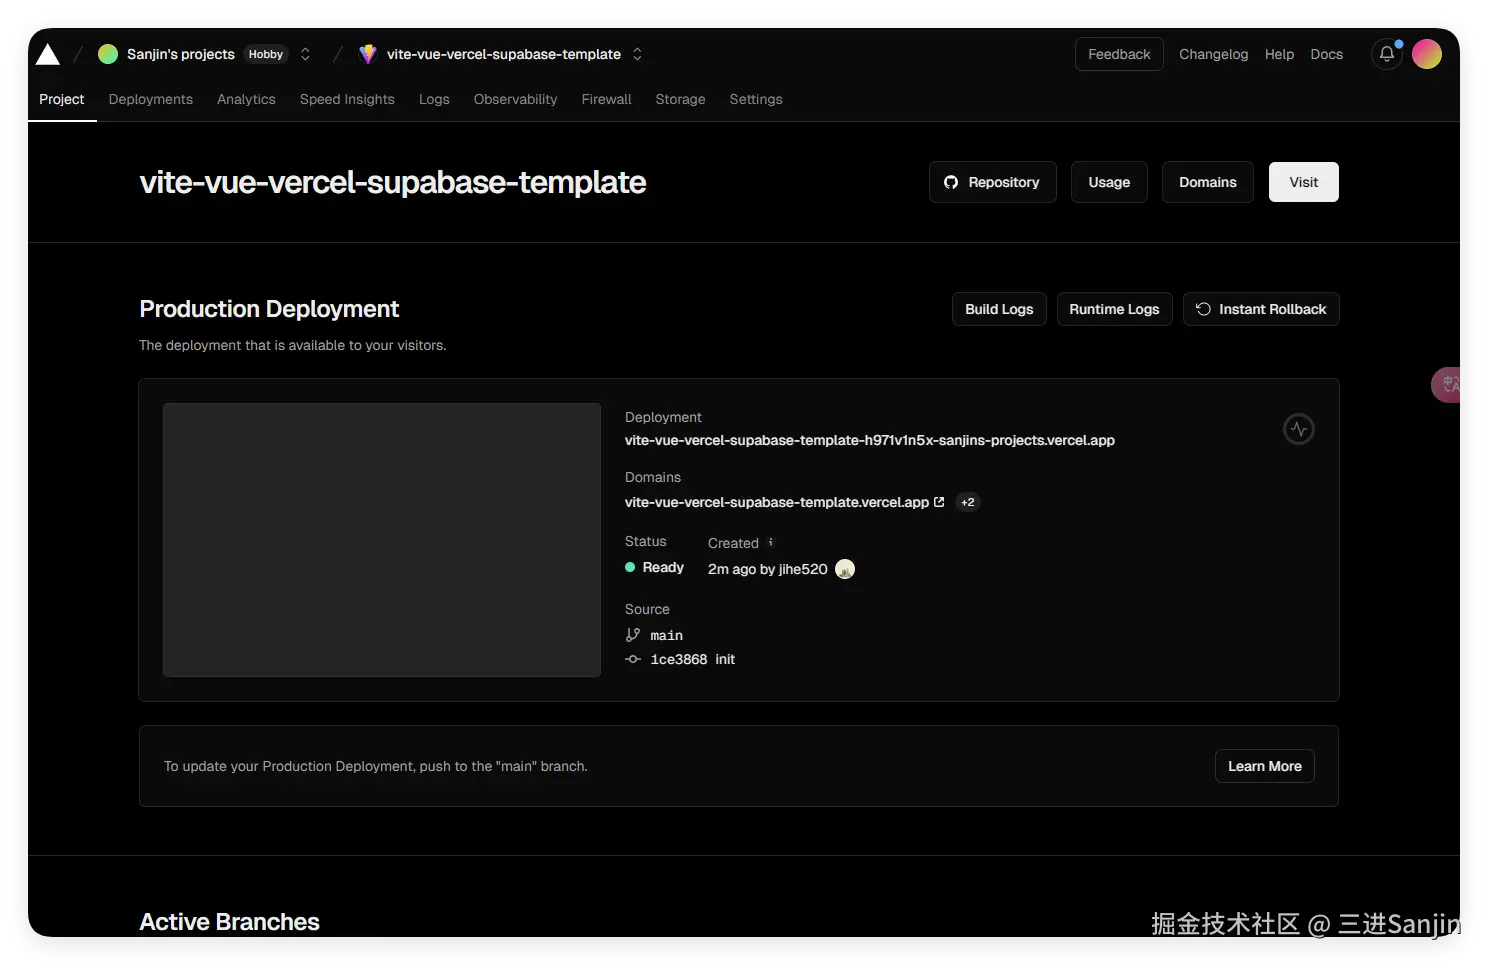The height and width of the screenshot is (965, 1488).
Task: Click the white Visit button
Action: pos(1303,182)
